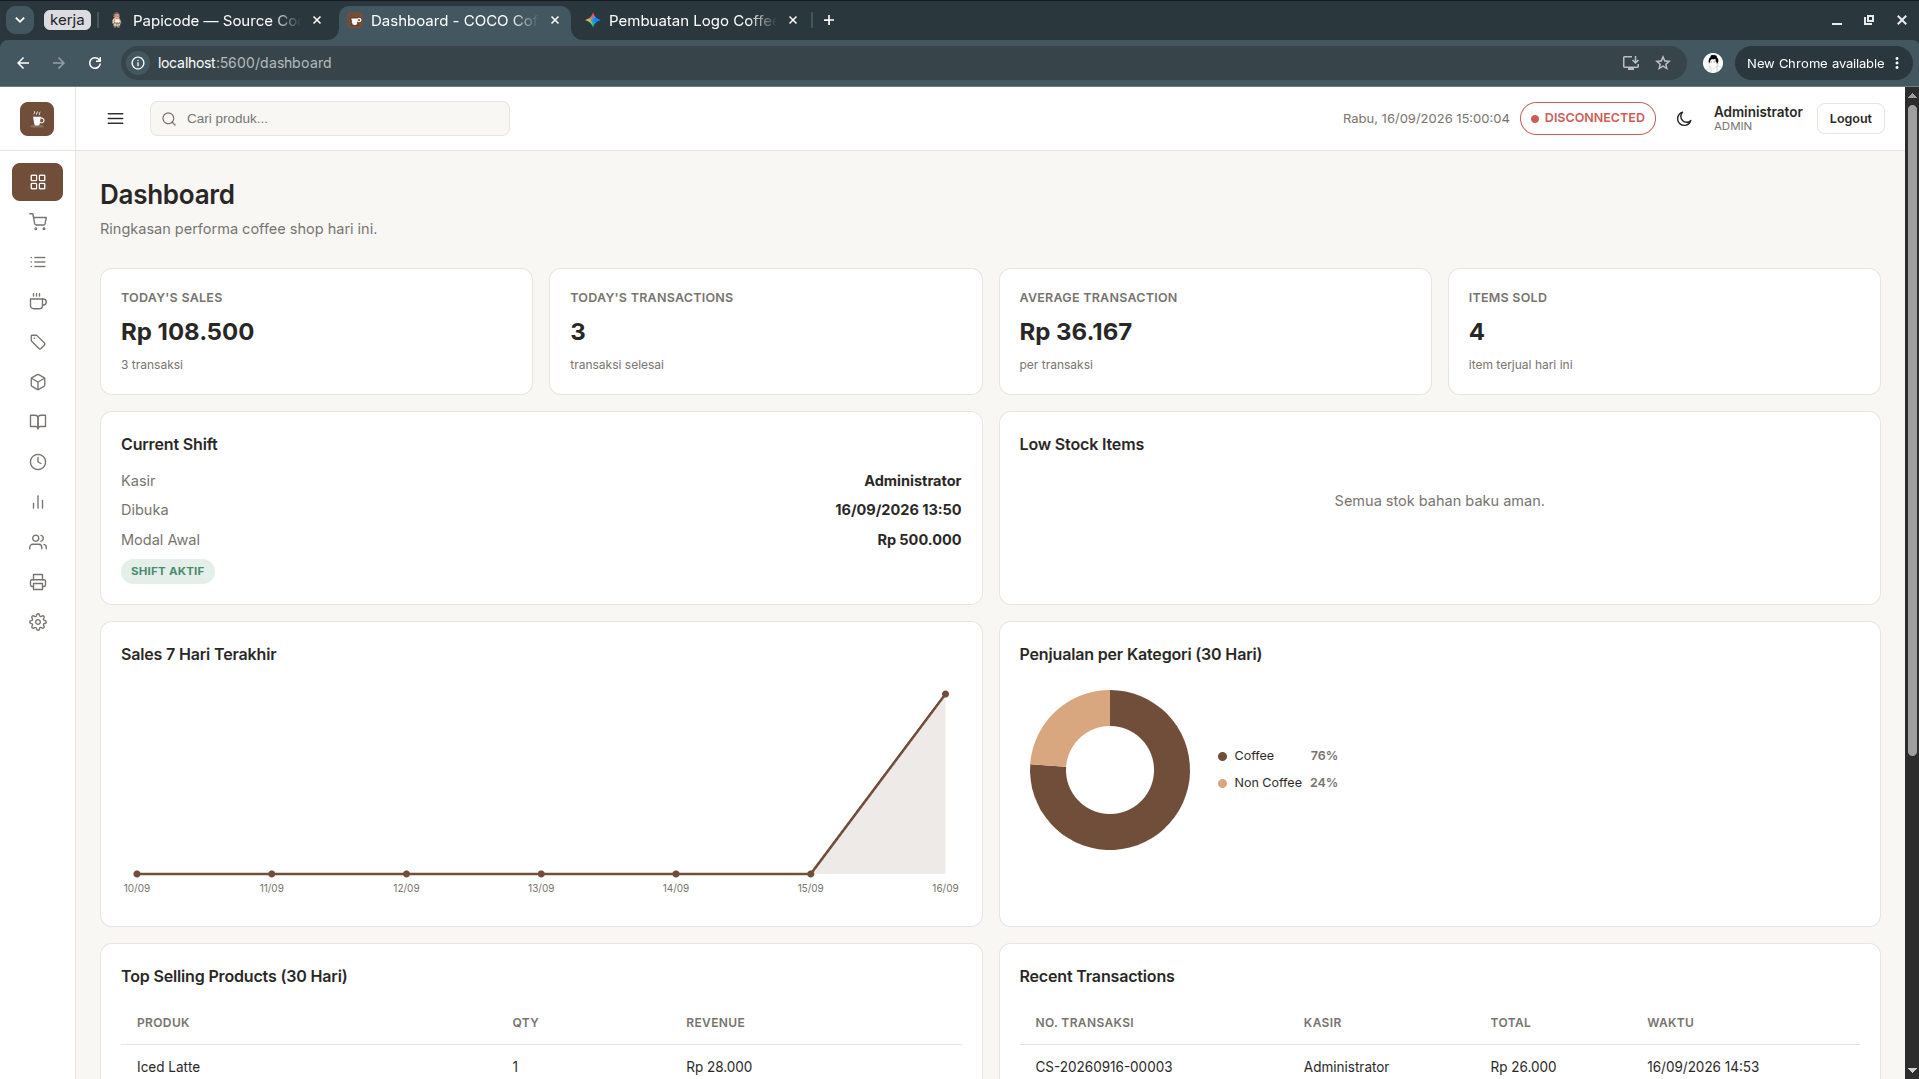1919x1079 pixels.
Task: Click the 16/09 data point on sales chart
Action: 945,694
